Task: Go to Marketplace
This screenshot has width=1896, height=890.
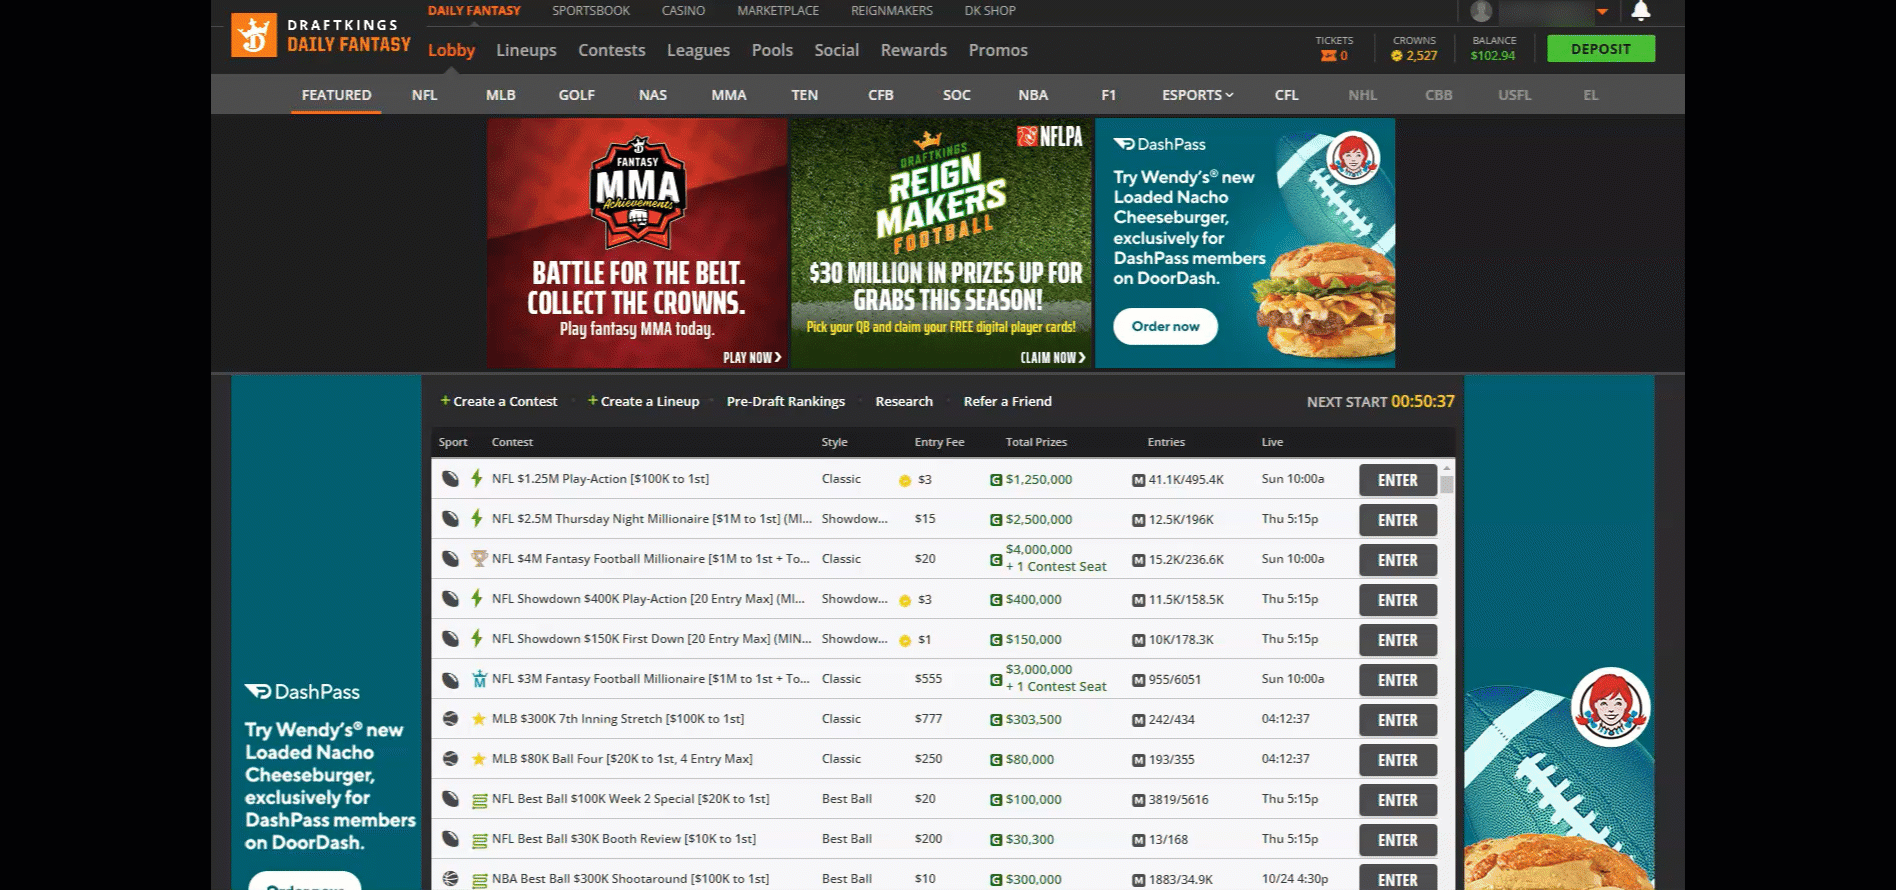Action: click(x=778, y=11)
